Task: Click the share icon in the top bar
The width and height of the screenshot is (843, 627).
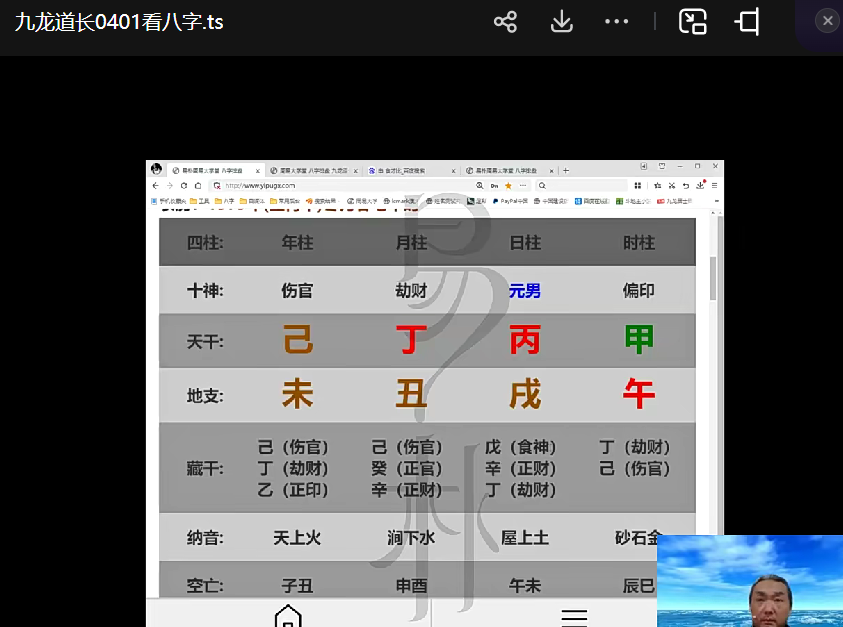Action: pos(505,22)
